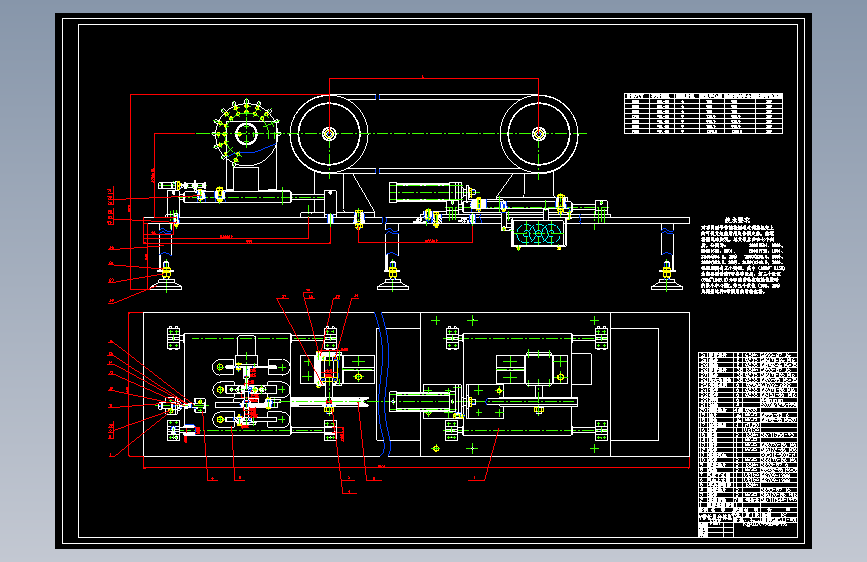Select the parts list title block
Viewport: 867px width, 562px height.
pos(748,444)
